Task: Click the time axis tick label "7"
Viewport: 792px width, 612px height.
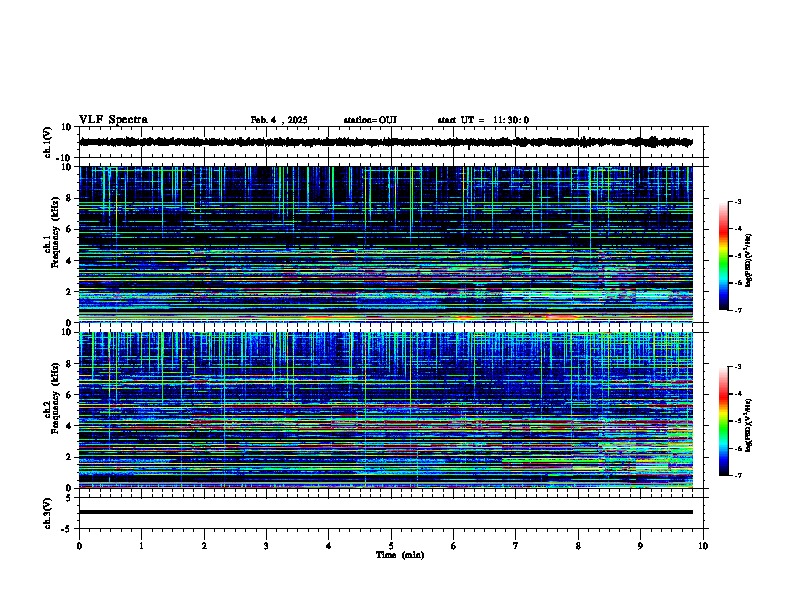Action: (516, 546)
